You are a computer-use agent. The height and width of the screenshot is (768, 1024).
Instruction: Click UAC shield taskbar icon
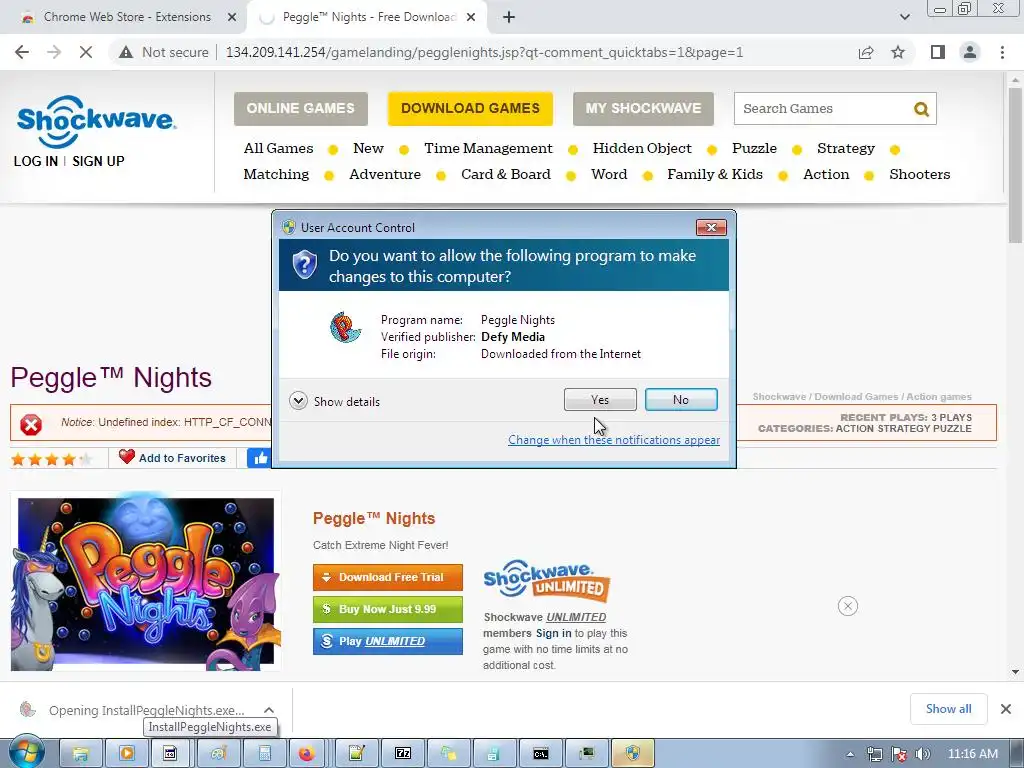click(x=632, y=754)
